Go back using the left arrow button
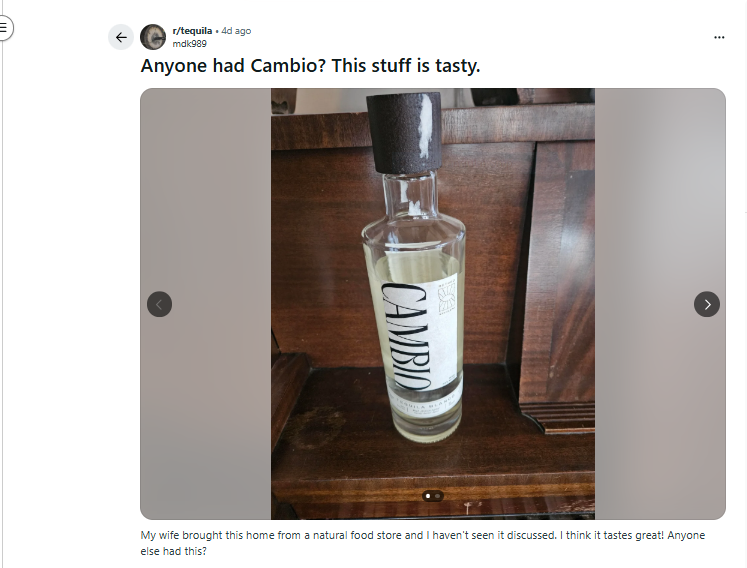 [x=121, y=37]
